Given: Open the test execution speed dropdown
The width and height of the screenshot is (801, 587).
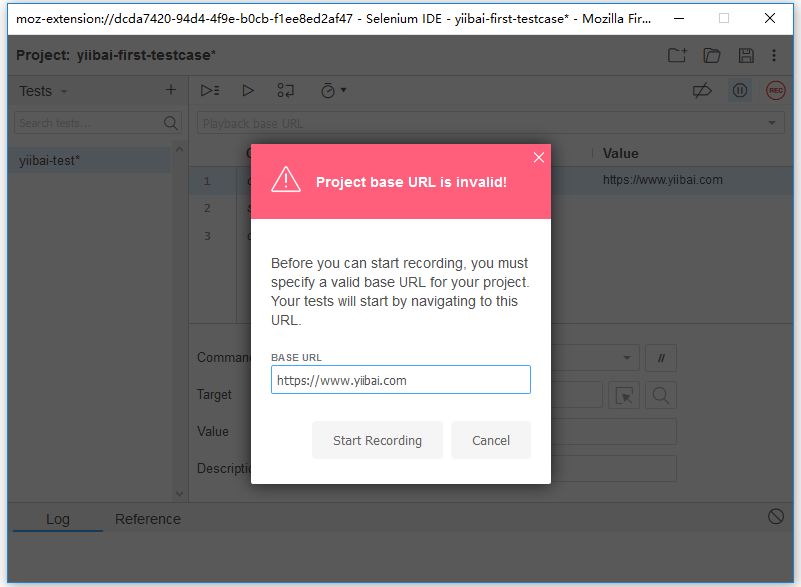Looking at the screenshot, I should [333, 90].
